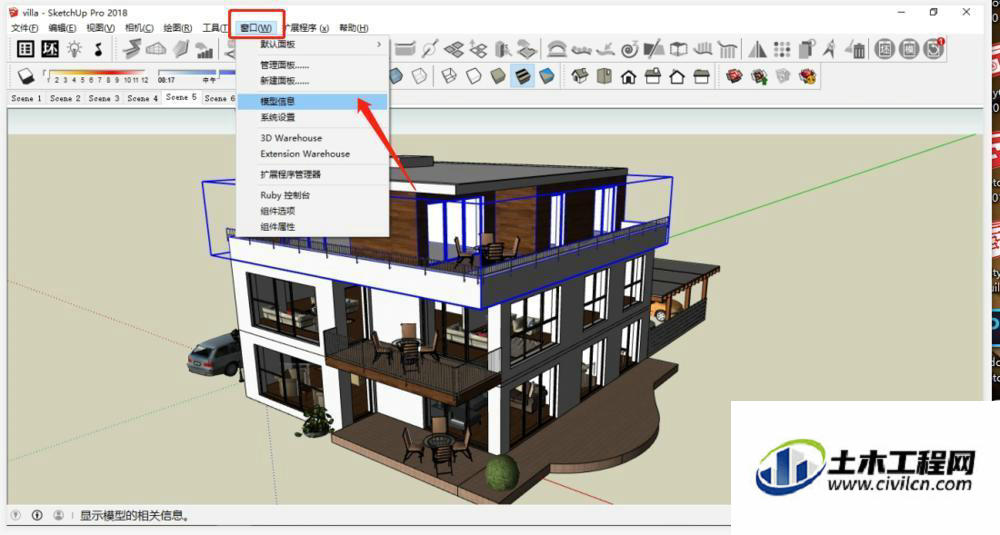Switch to Scene 4 tab
Image resolution: width=1000 pixels, height=535 pixels.
142,98
